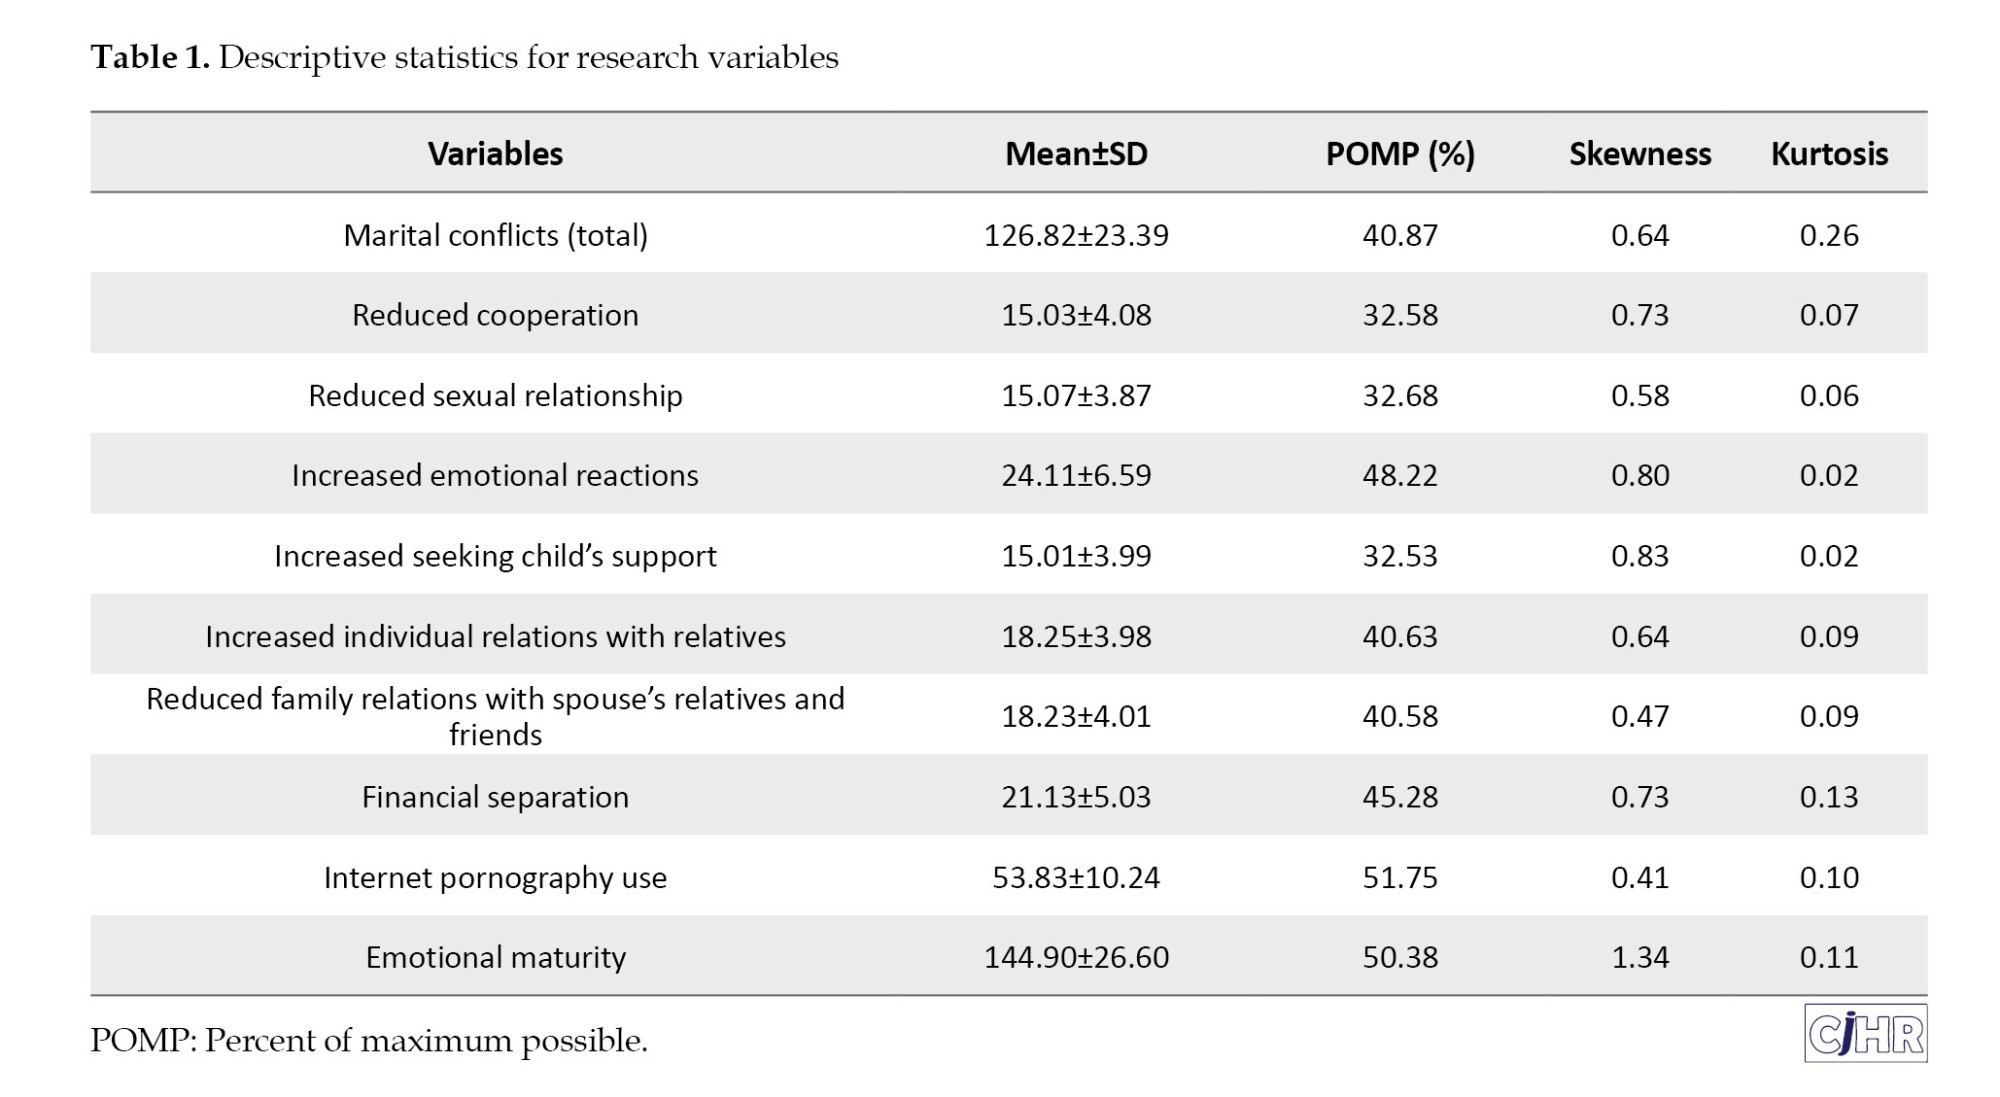Click the 51.75 POMP value
Screen dimensions: 2000x1097
point(1399,878)
